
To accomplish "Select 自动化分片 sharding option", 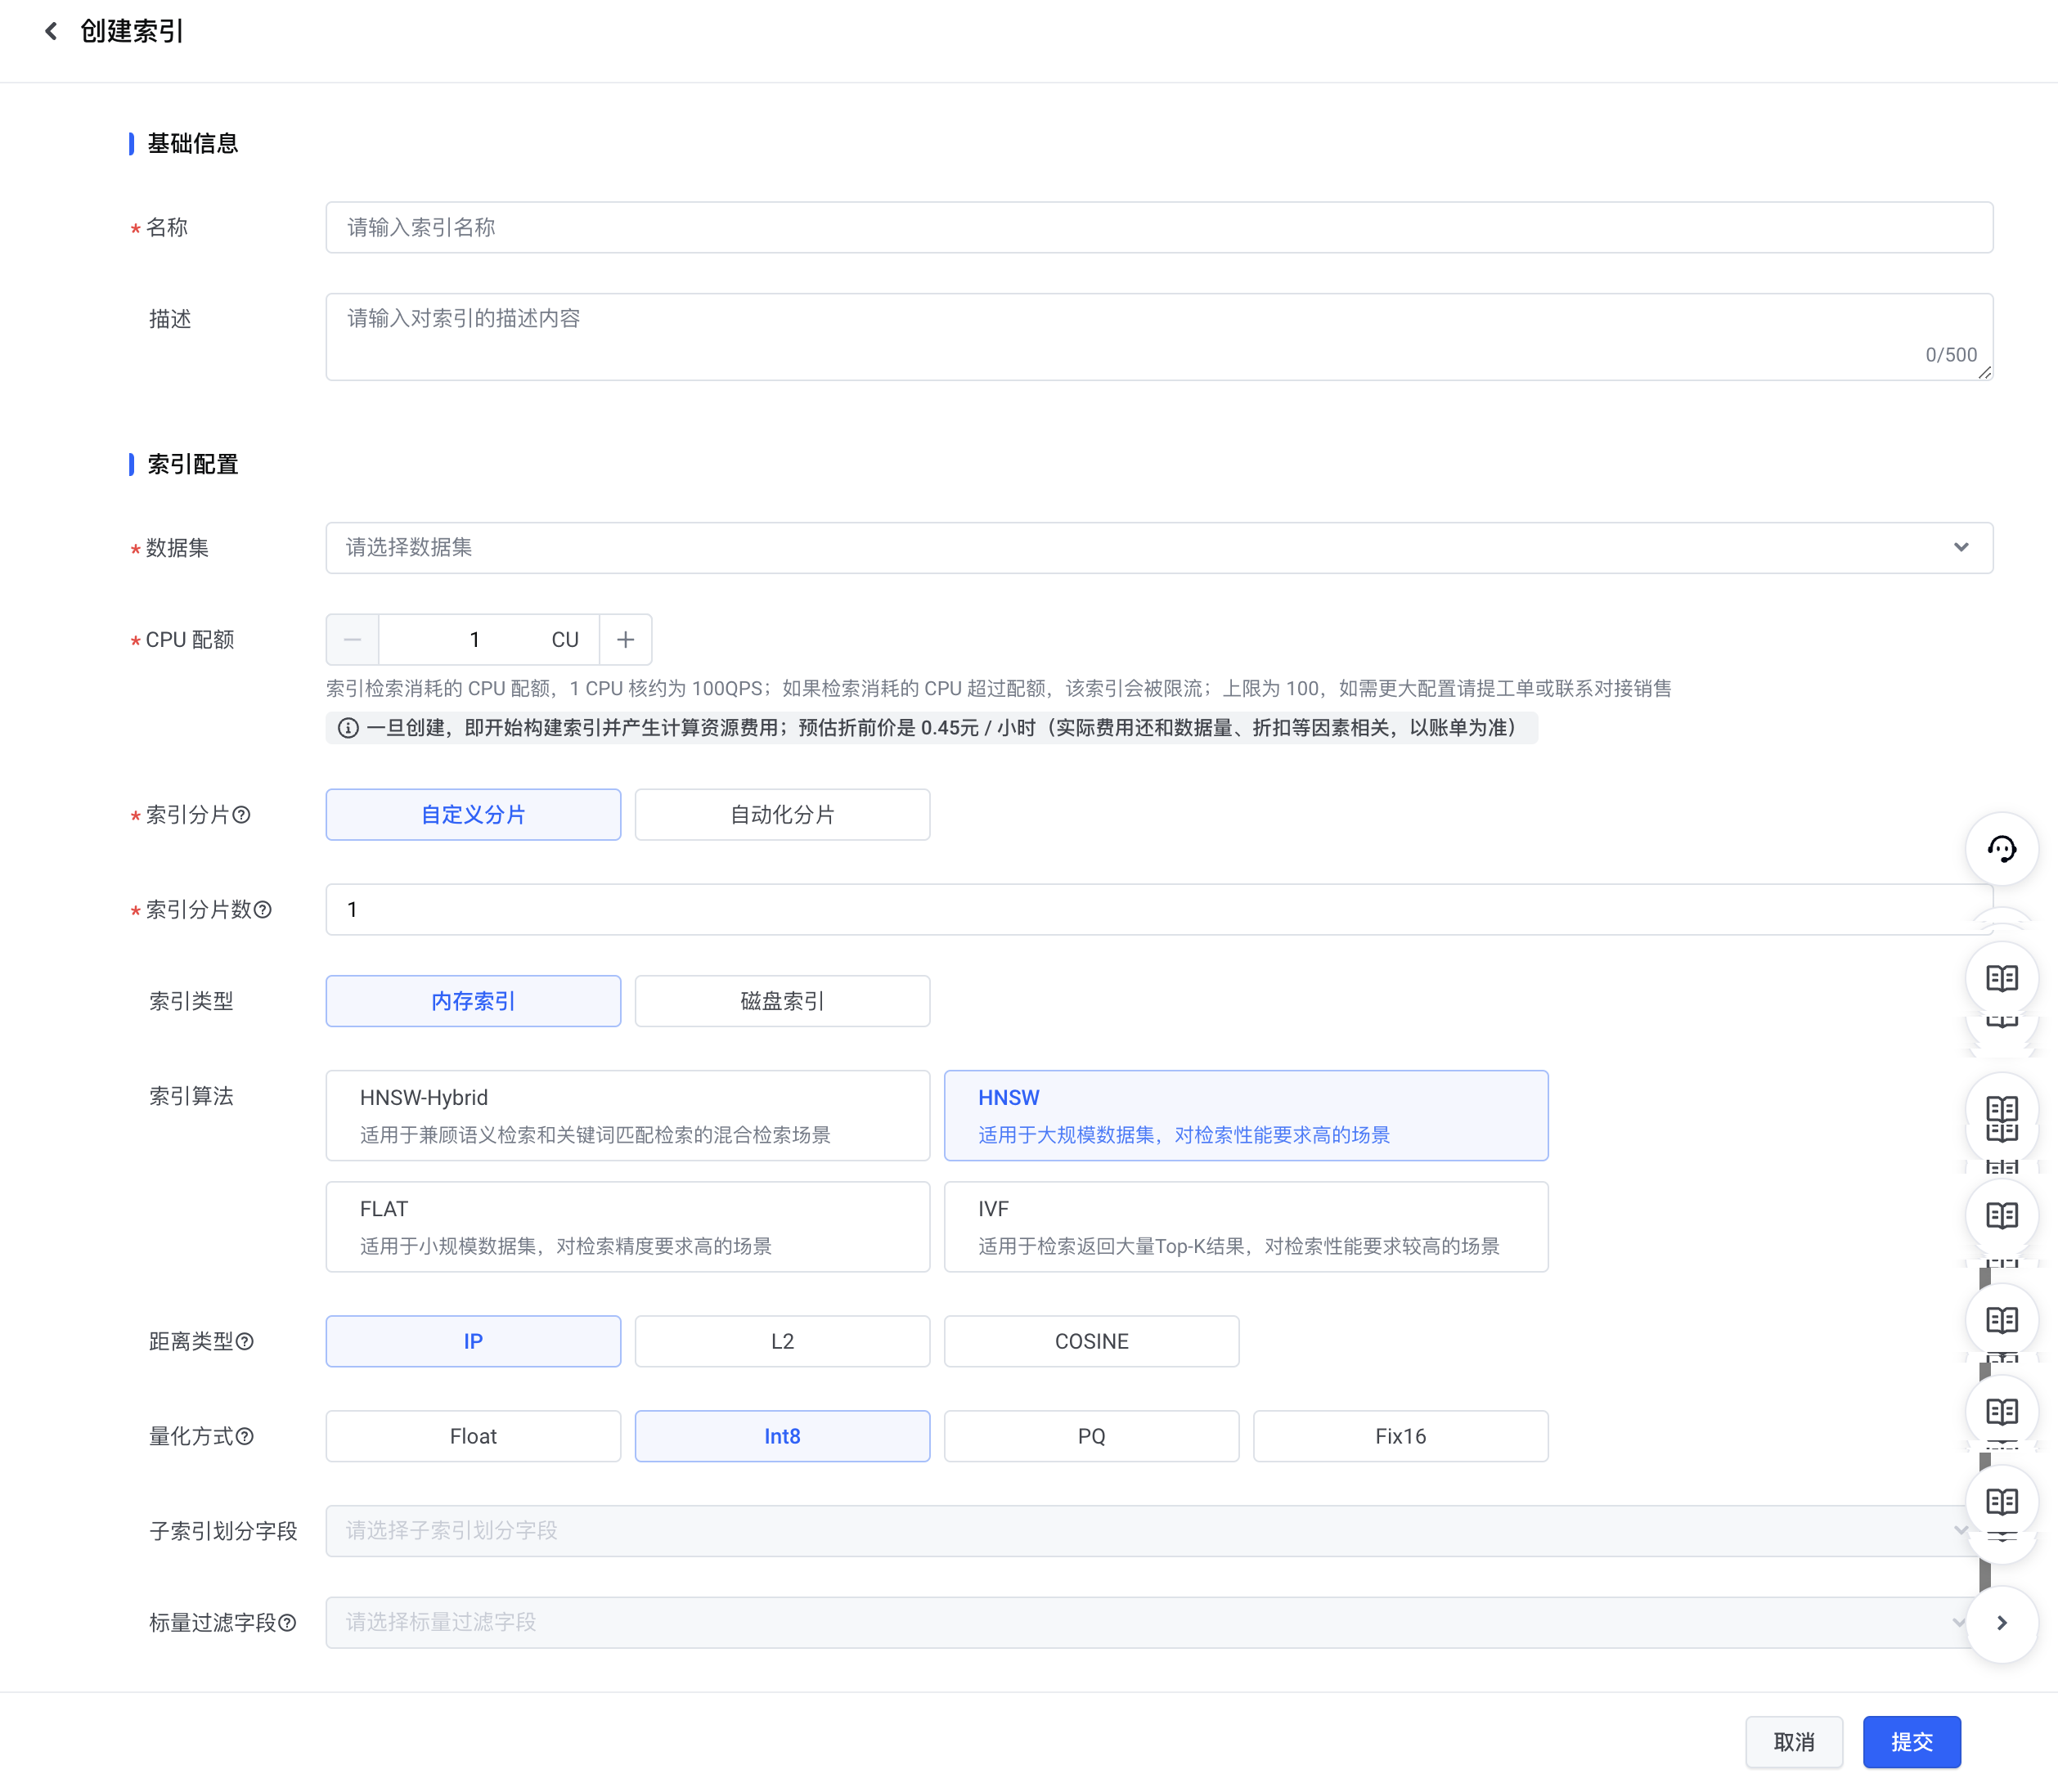I will (x=782, y=815).
